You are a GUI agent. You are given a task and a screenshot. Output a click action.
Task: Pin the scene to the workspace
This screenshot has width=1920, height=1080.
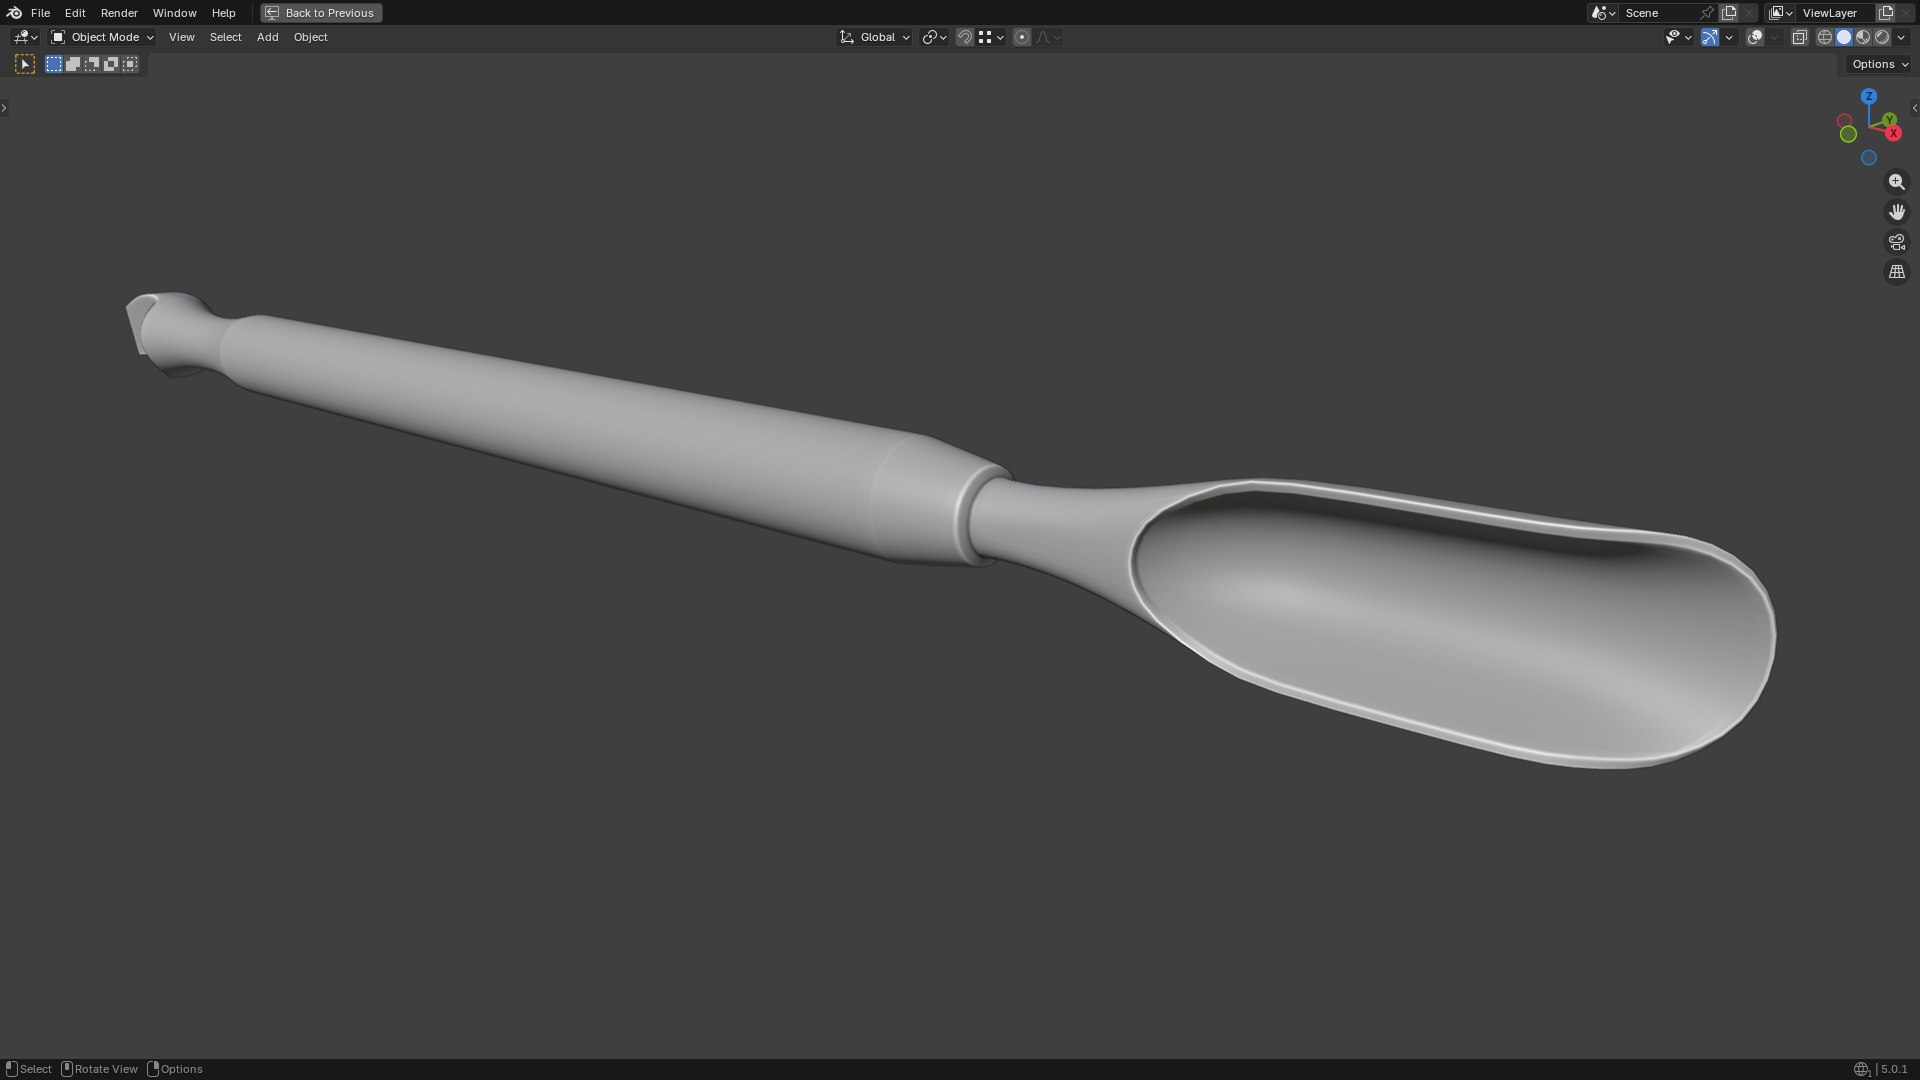coord(1707,13)
